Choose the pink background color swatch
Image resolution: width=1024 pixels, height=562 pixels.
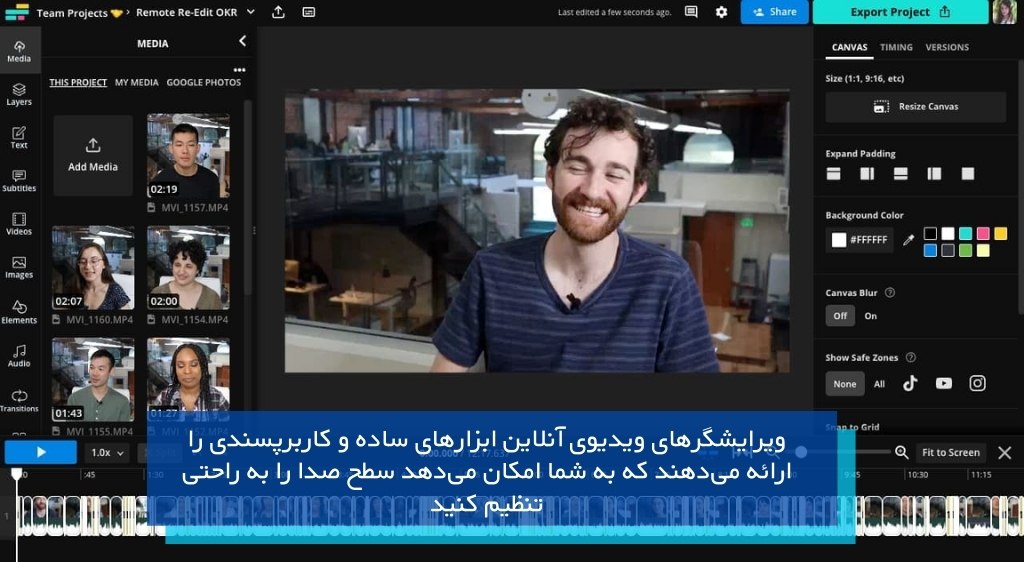[x=983, y=233]
